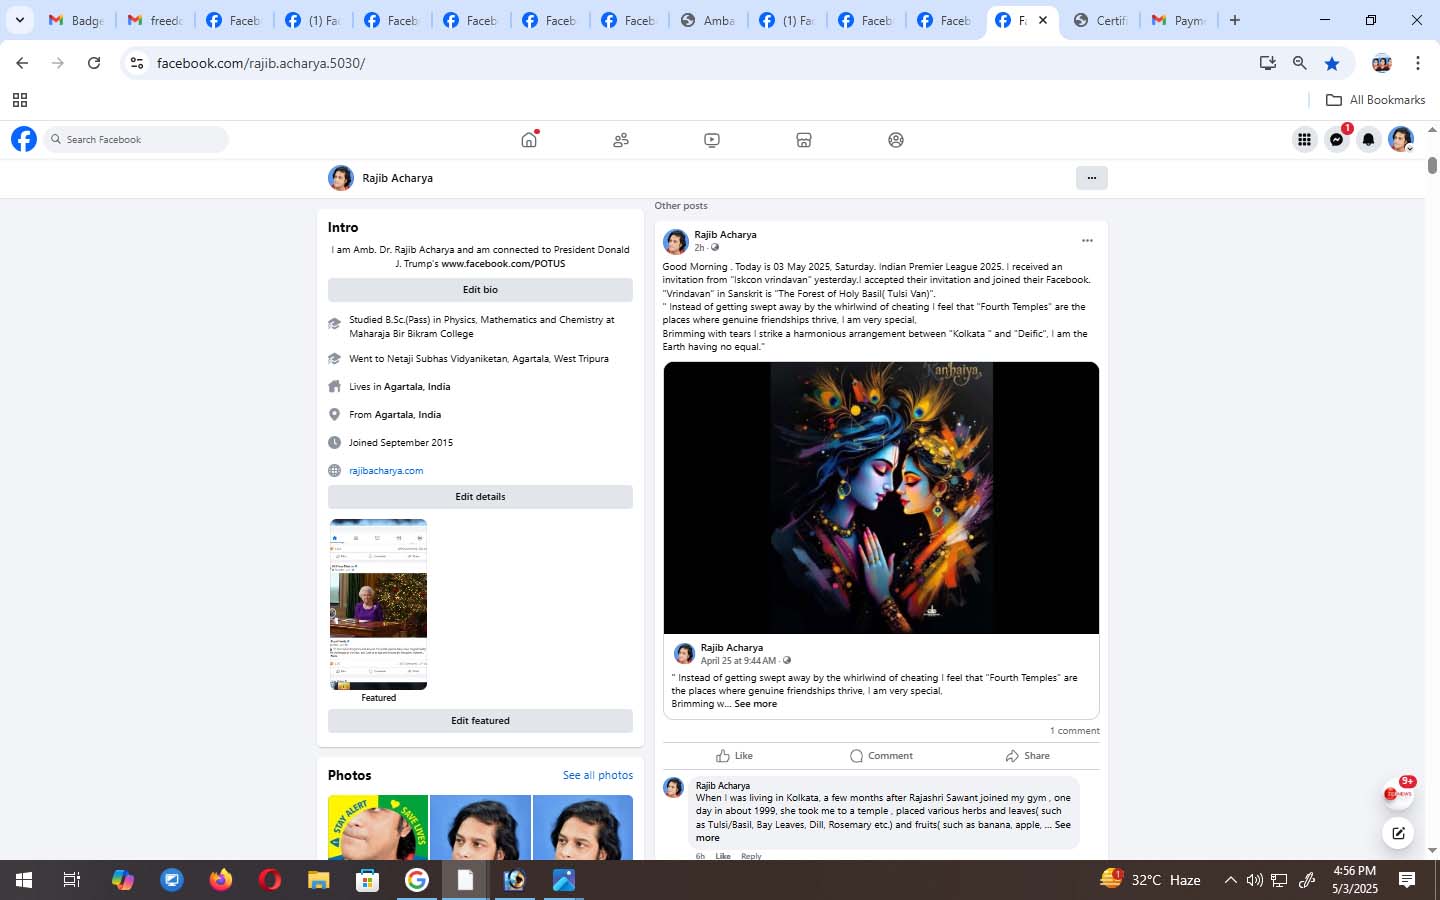Click the Edit details button
1440x900 pixels.
(480, 497)
